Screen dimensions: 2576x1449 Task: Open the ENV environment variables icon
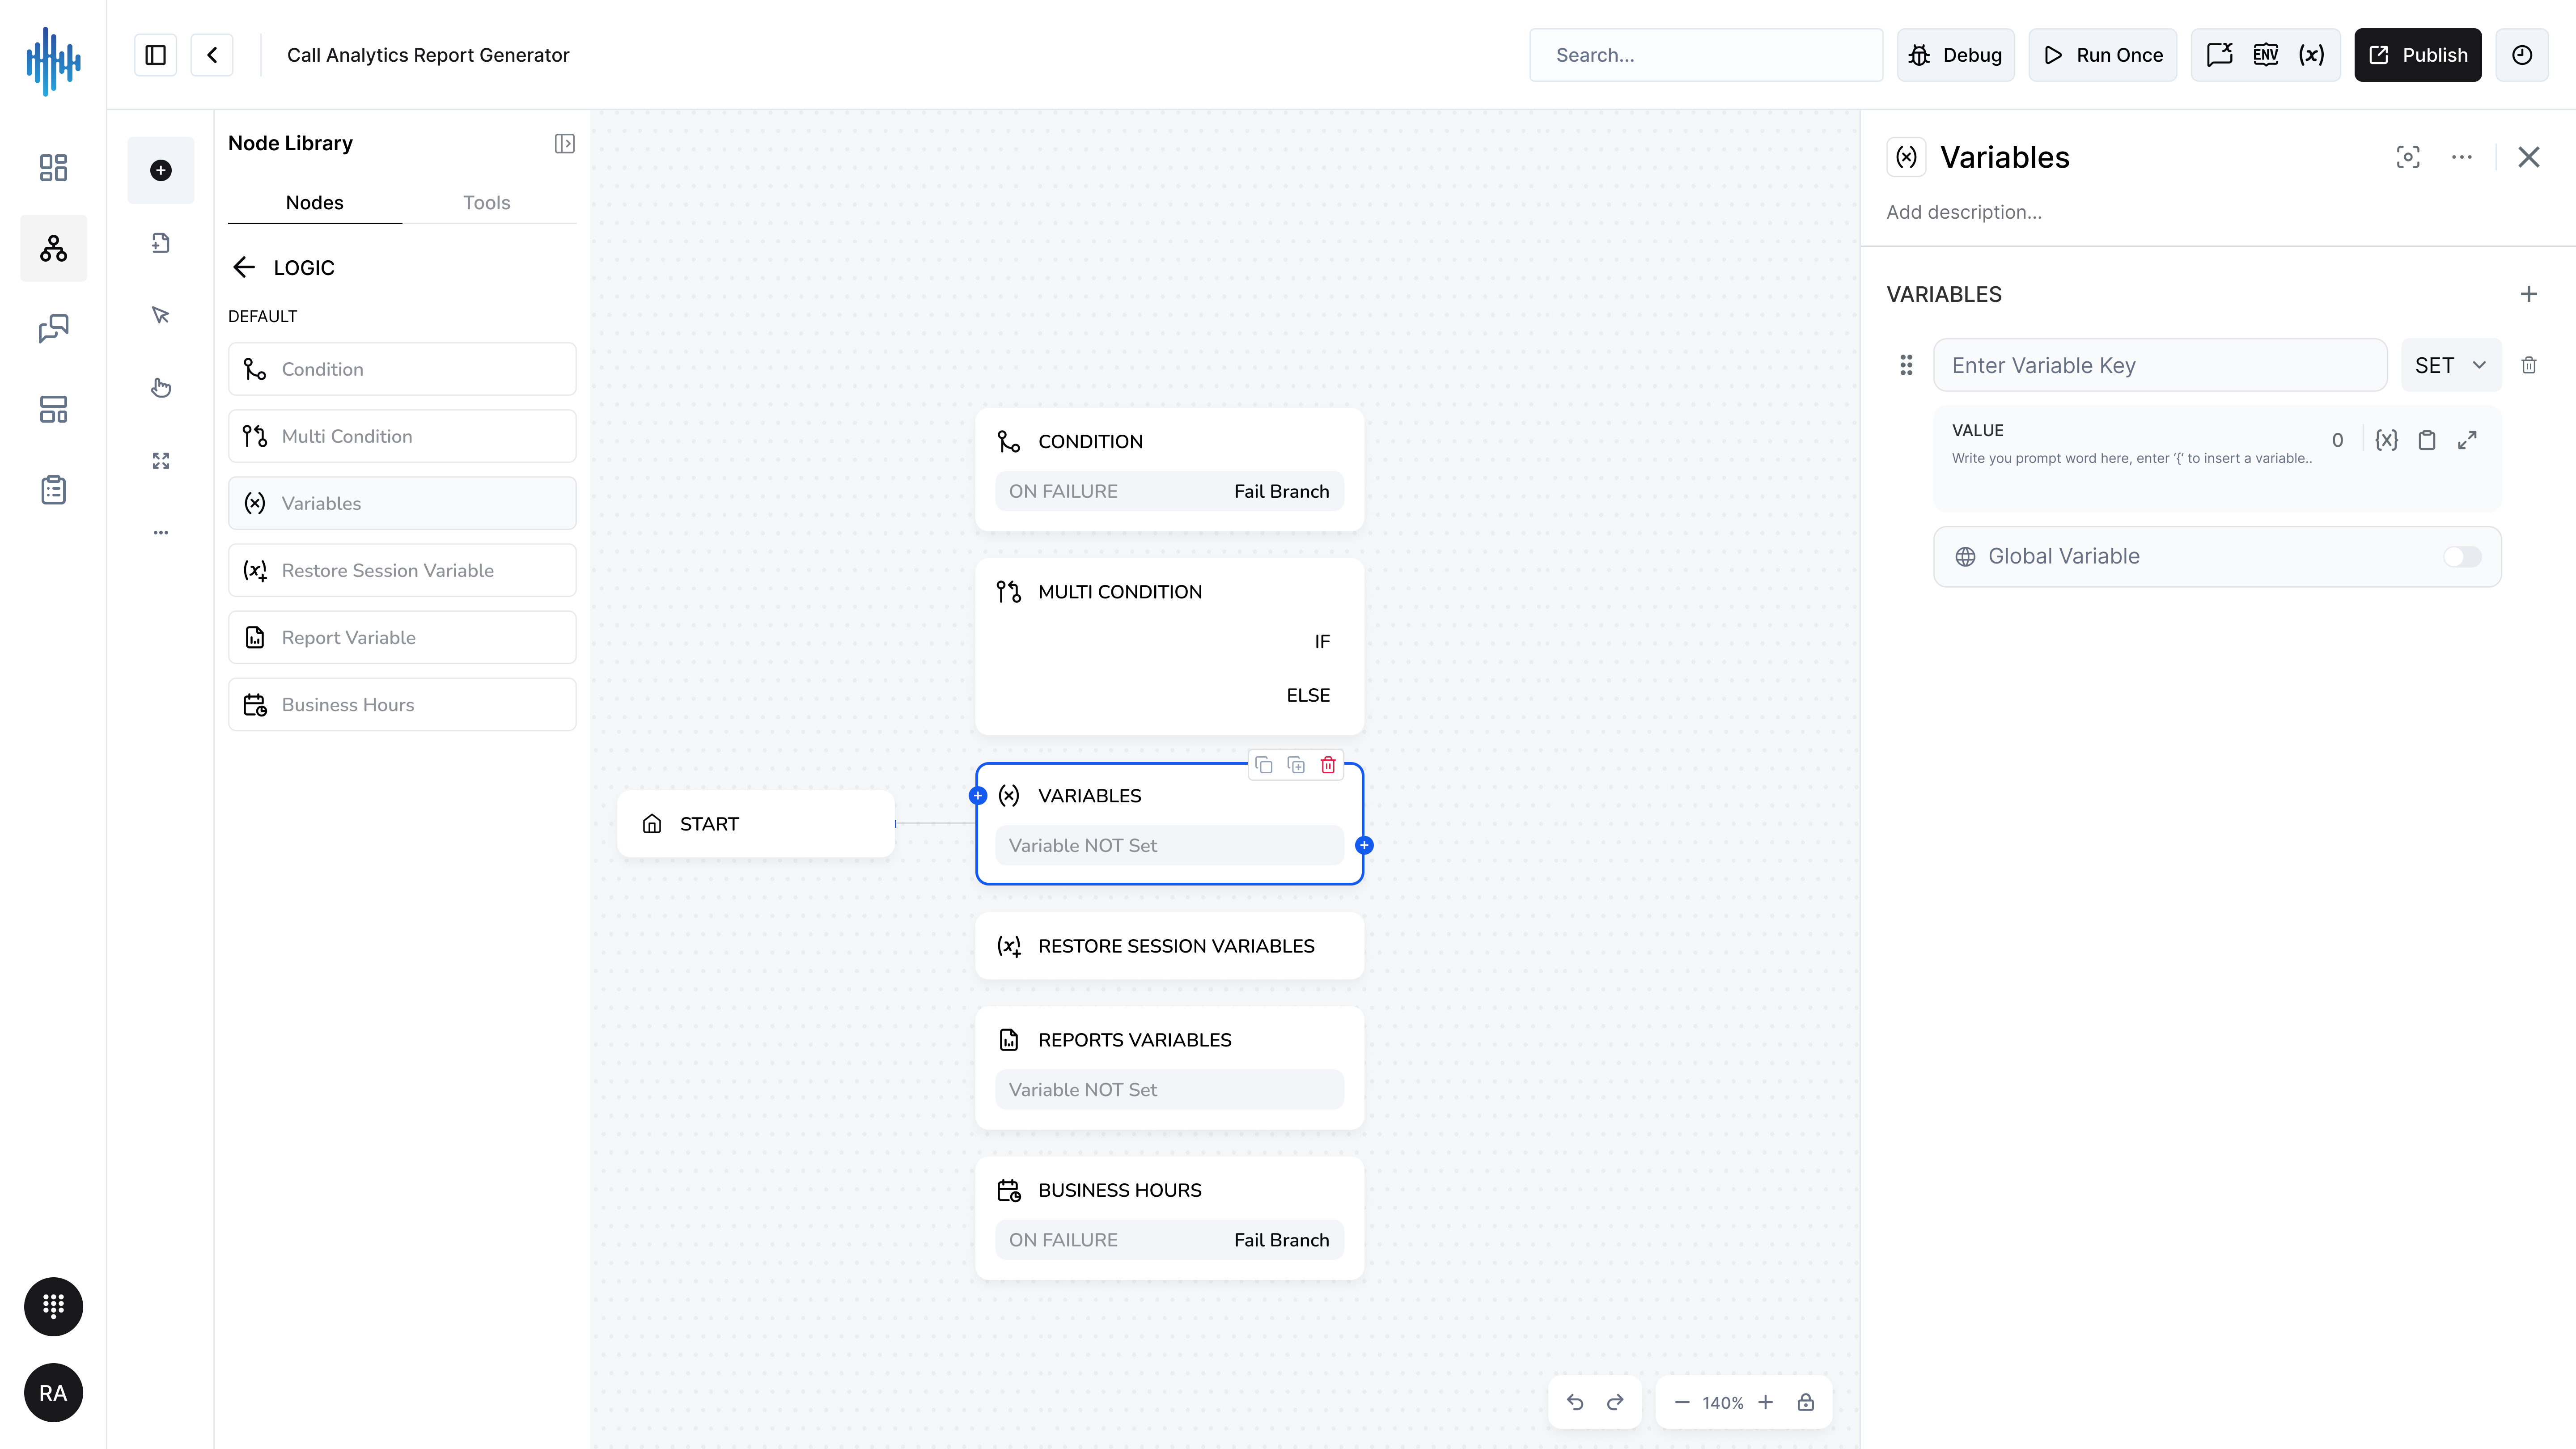click(2266, 55)
